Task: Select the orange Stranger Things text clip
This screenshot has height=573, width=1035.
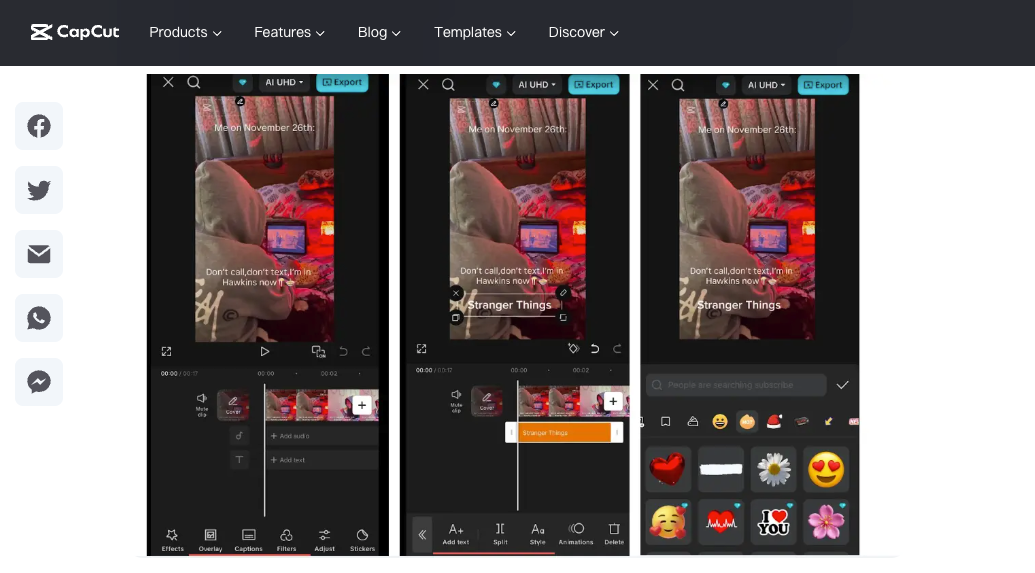Action: (564, 432)
